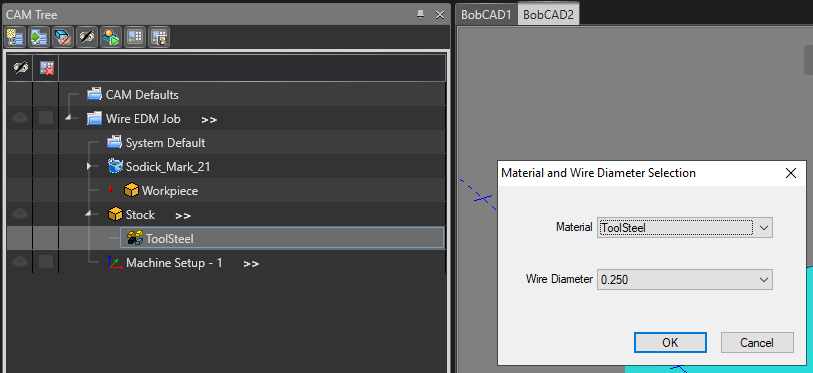Click the System Default folder icon

coord(114,143)
